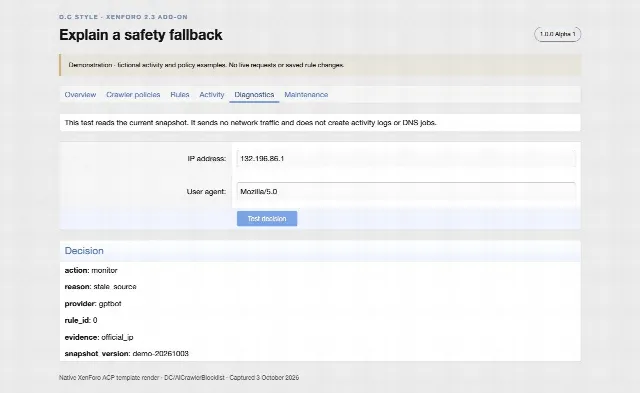Click into the User agent field

click(x=406, y=191)
